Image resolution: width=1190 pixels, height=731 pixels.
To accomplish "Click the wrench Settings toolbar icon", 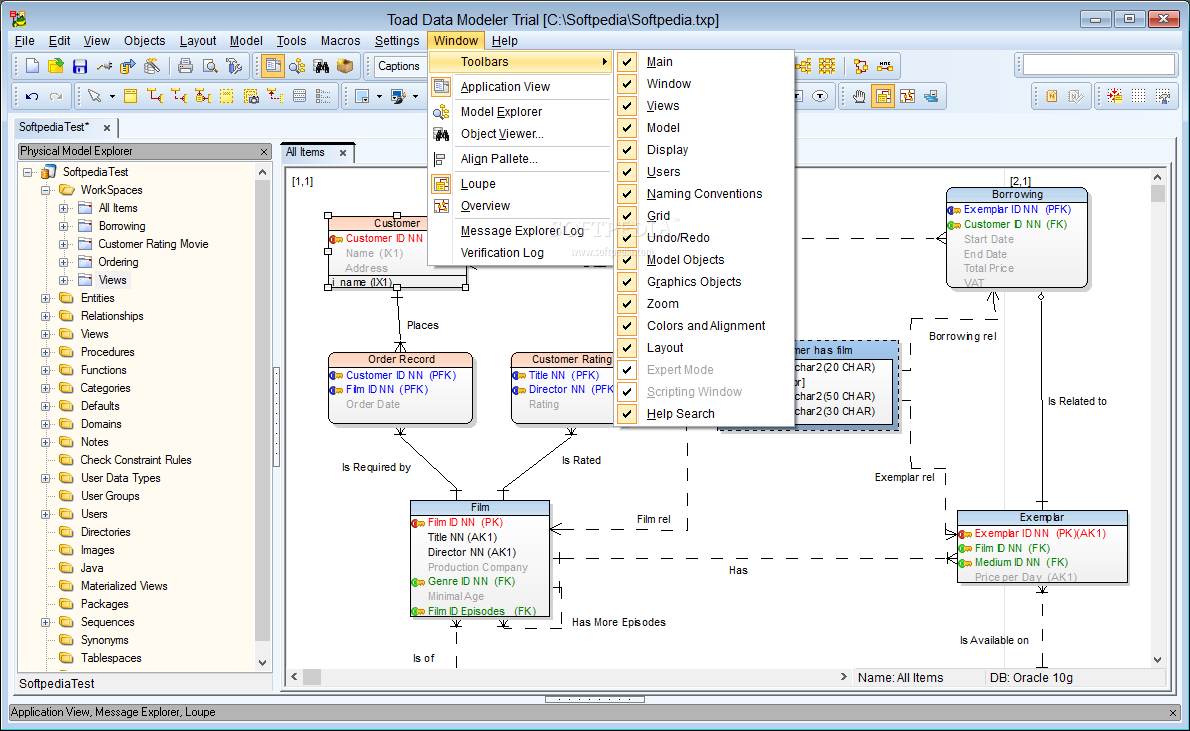I will pos(235,66).
